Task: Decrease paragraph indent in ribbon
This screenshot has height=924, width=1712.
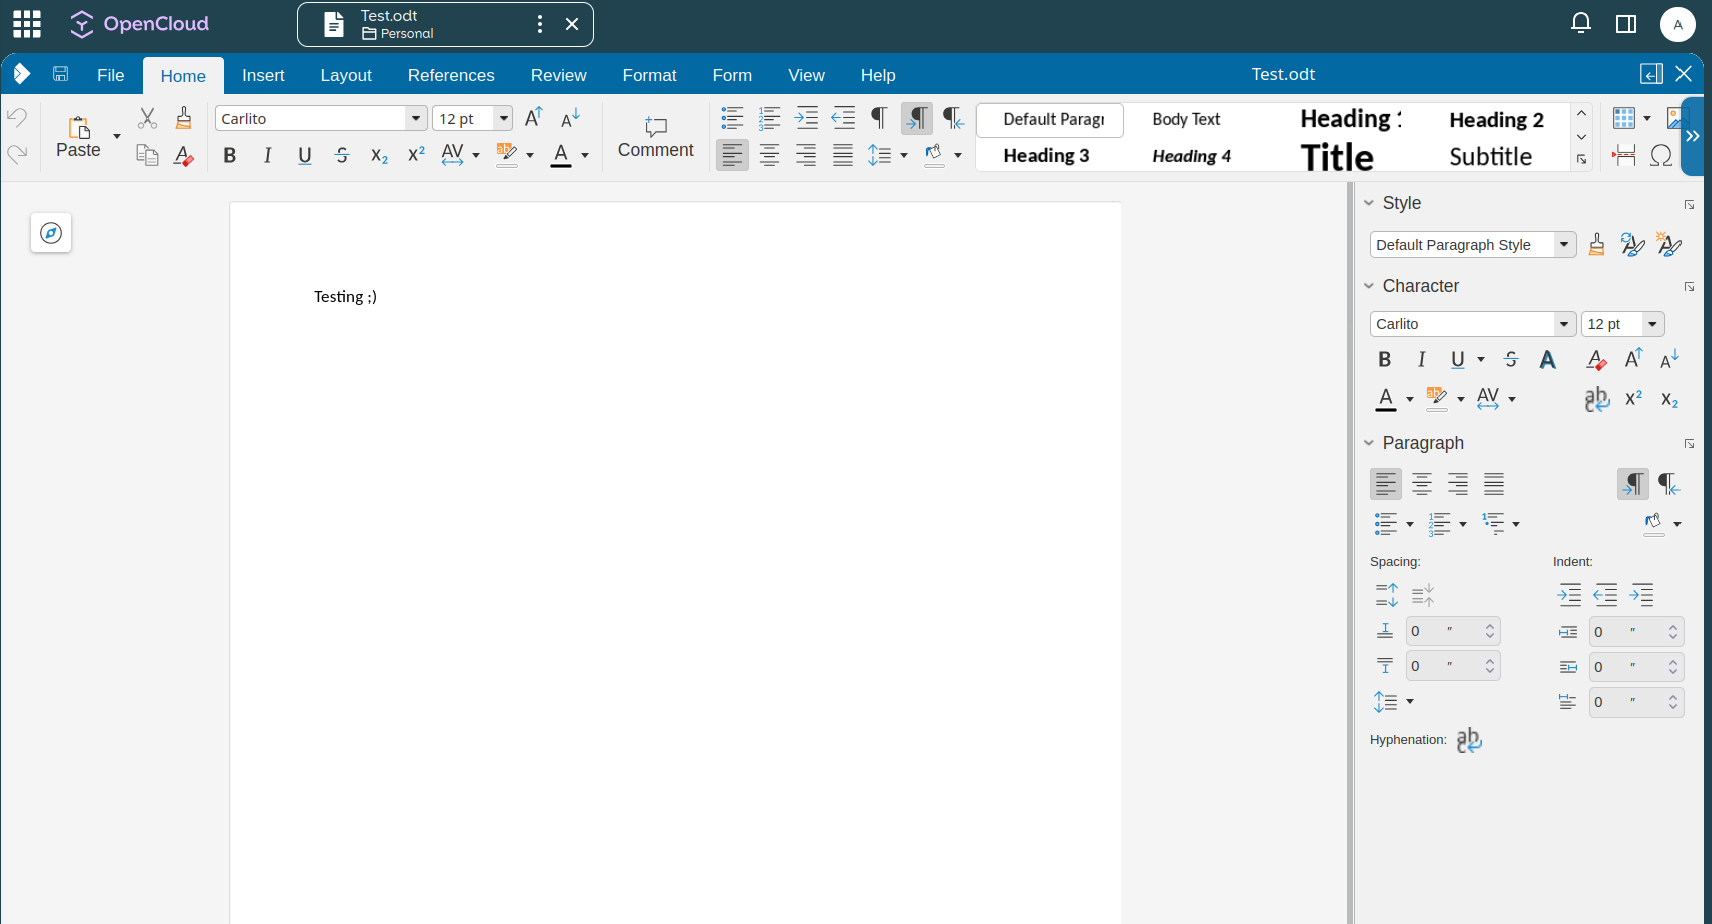Action: [843, 118]
